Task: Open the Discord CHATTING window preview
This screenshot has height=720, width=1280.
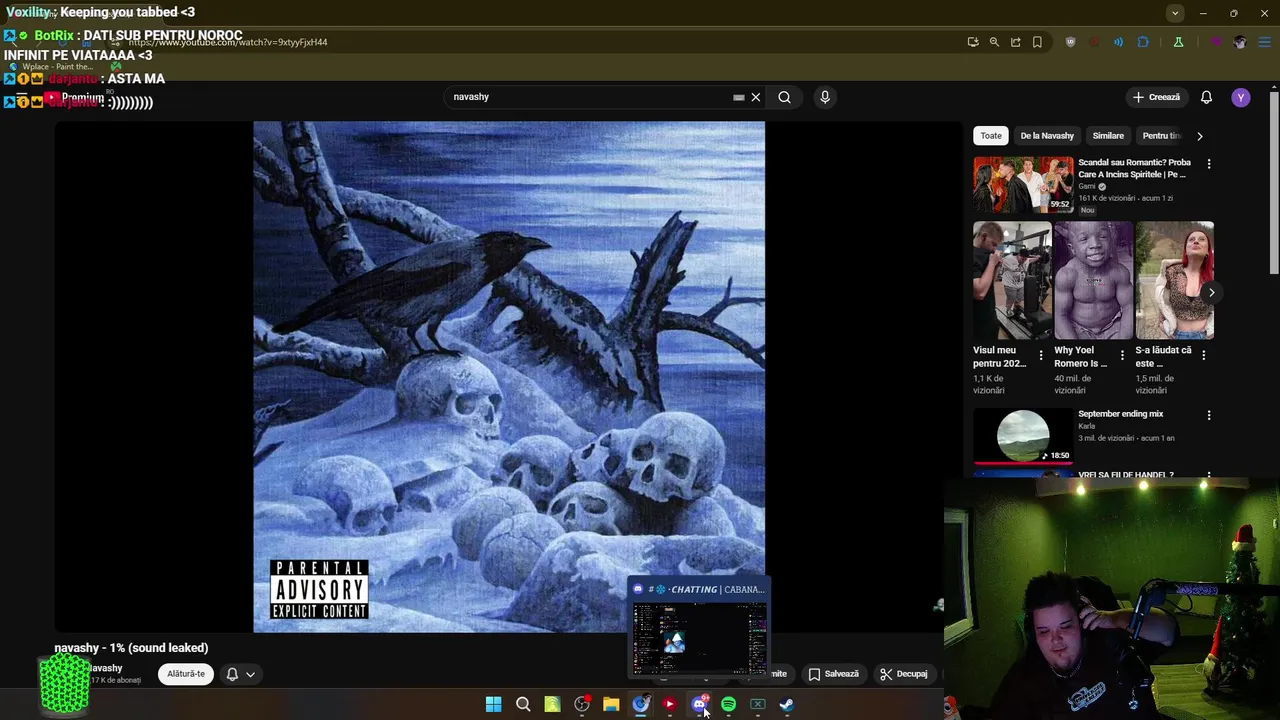Action: (x=699, y=628)
